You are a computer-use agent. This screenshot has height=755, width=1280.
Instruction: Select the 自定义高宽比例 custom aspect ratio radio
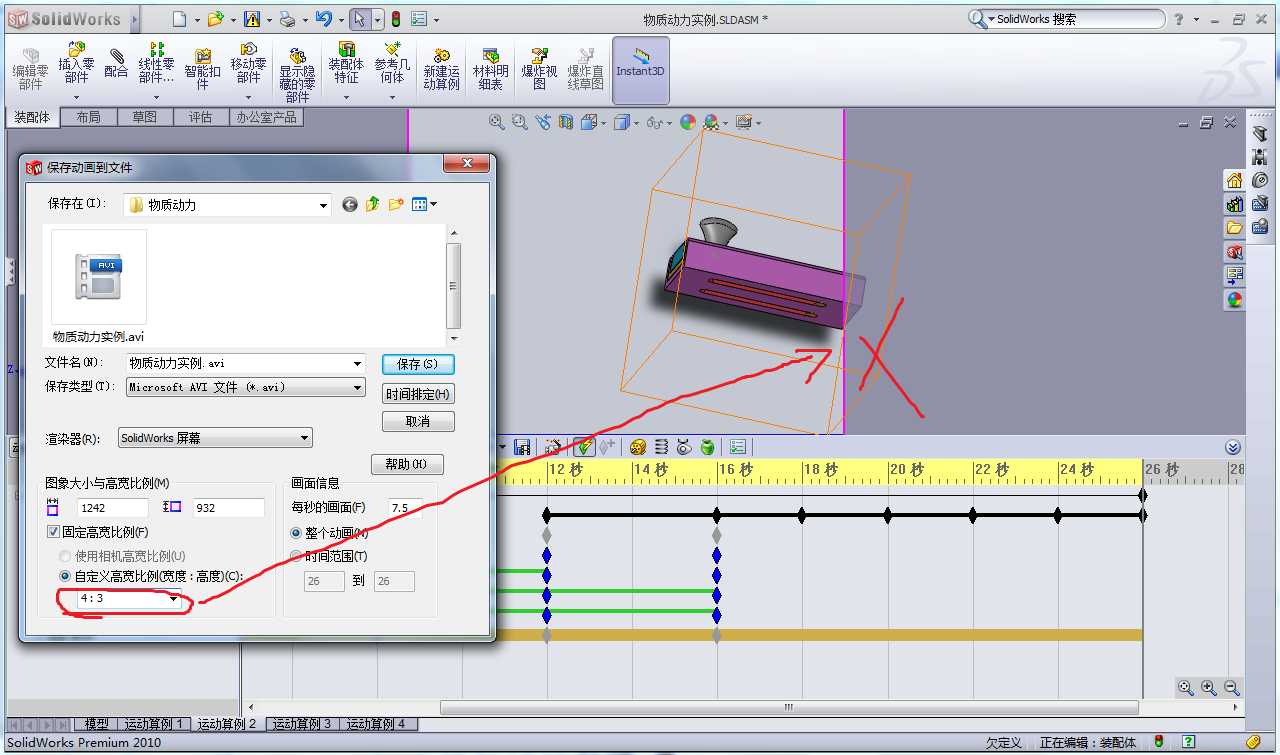click(65, 576)
